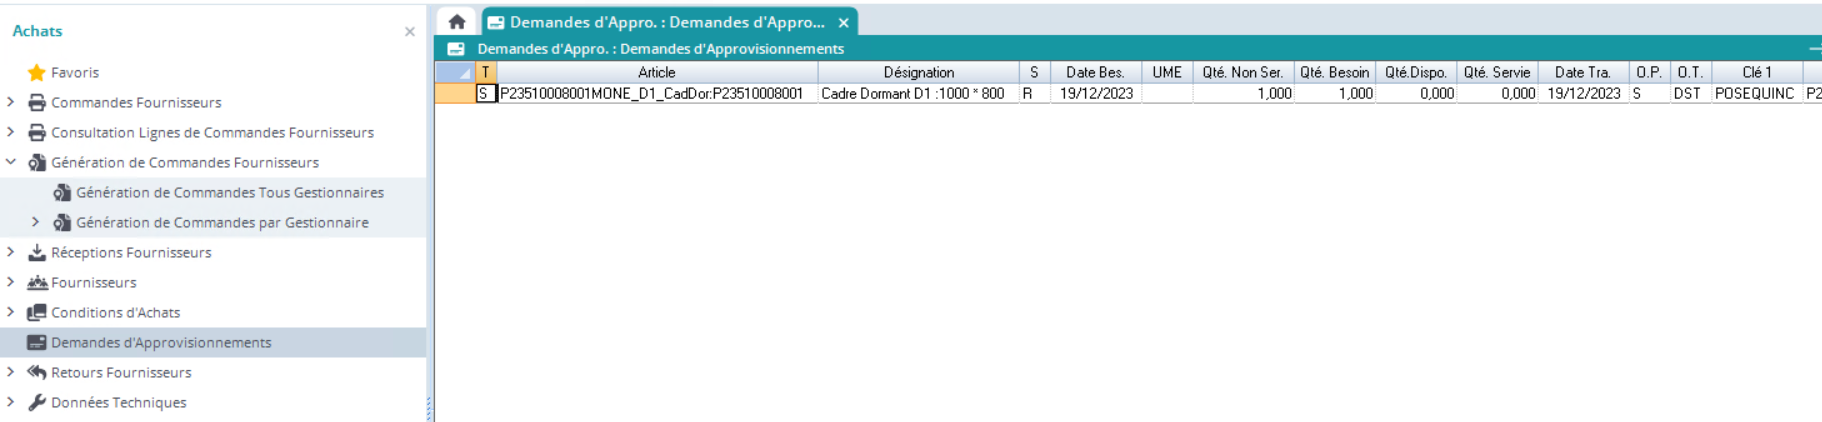Click the Réceptions Fournisseurs download icon

[37, 252]
